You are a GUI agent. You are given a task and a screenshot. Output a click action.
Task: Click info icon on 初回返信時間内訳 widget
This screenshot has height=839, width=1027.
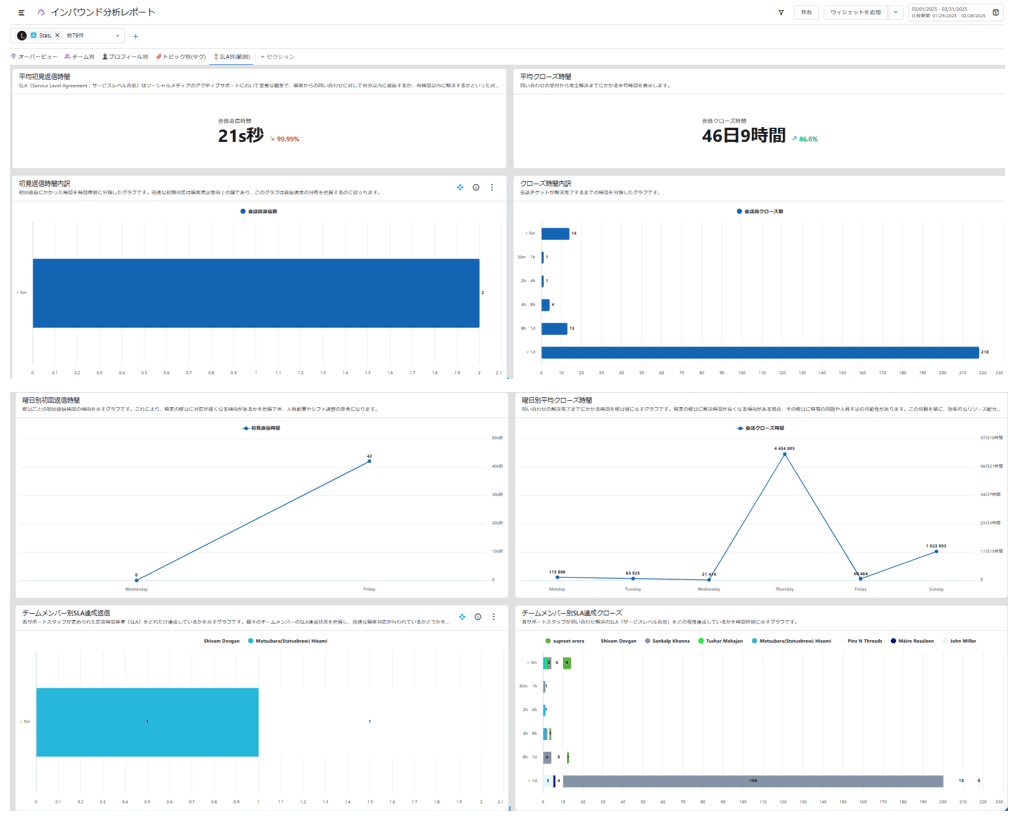coord(476,187)
